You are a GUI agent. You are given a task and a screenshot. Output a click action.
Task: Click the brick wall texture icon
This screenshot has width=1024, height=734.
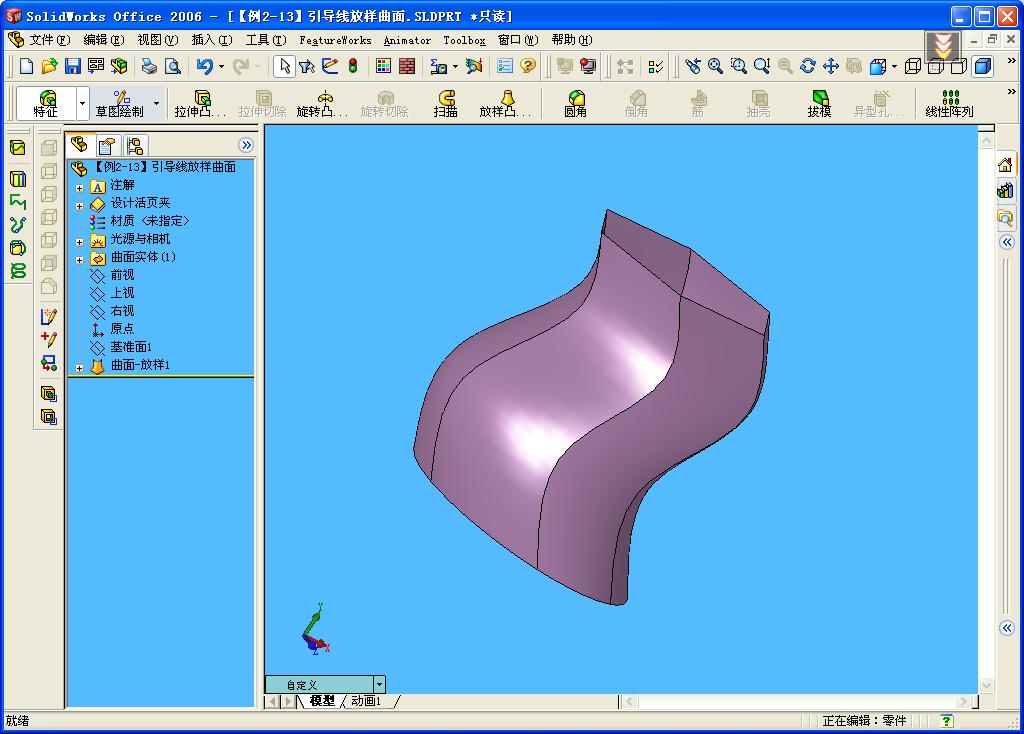pos(407,66)
